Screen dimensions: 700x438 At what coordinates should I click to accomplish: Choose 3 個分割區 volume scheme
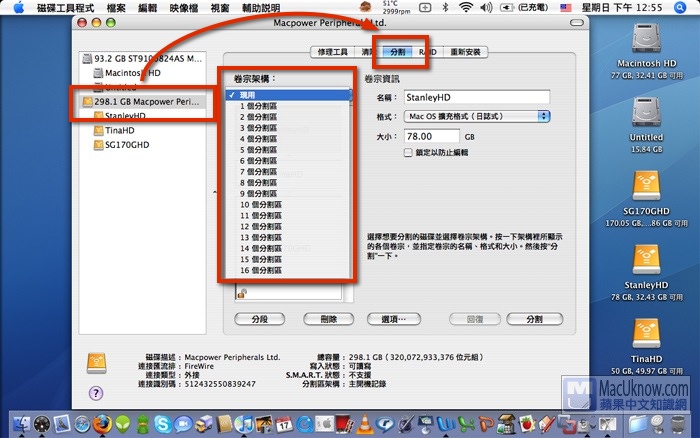tap(288, 128)
